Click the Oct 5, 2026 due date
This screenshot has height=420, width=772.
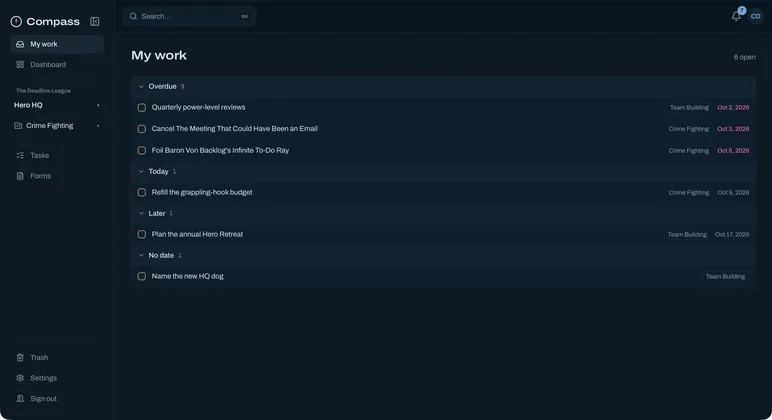pyautogui.click(x=733, y=151)
